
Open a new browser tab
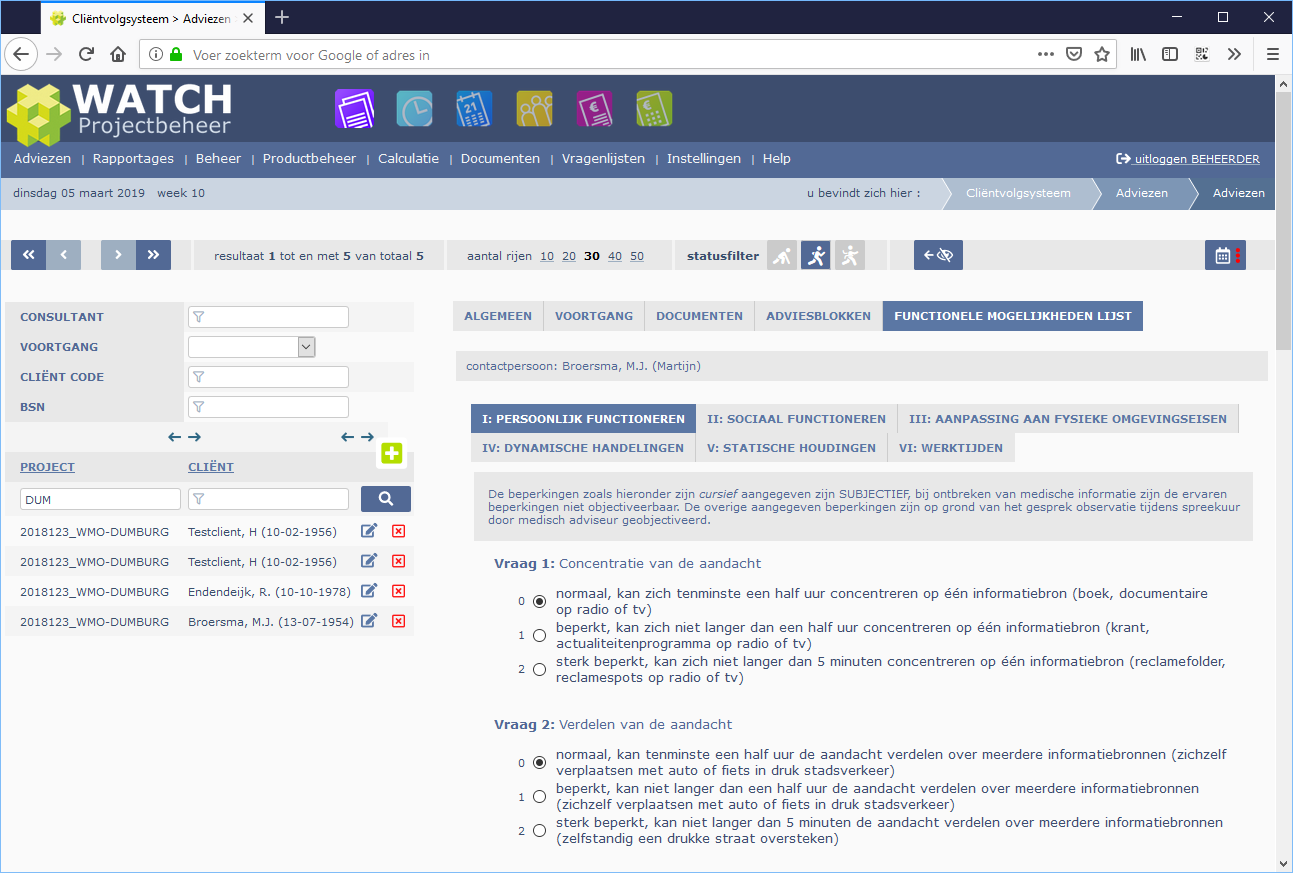282,17
